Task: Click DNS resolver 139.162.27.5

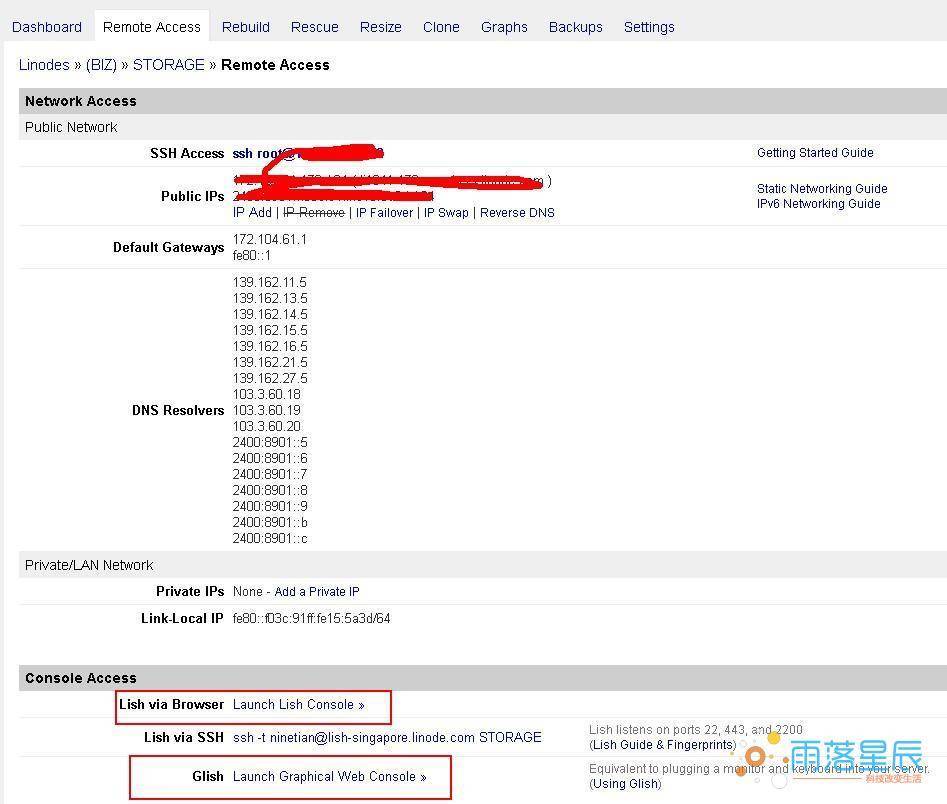Action: [x=270, y=378]
